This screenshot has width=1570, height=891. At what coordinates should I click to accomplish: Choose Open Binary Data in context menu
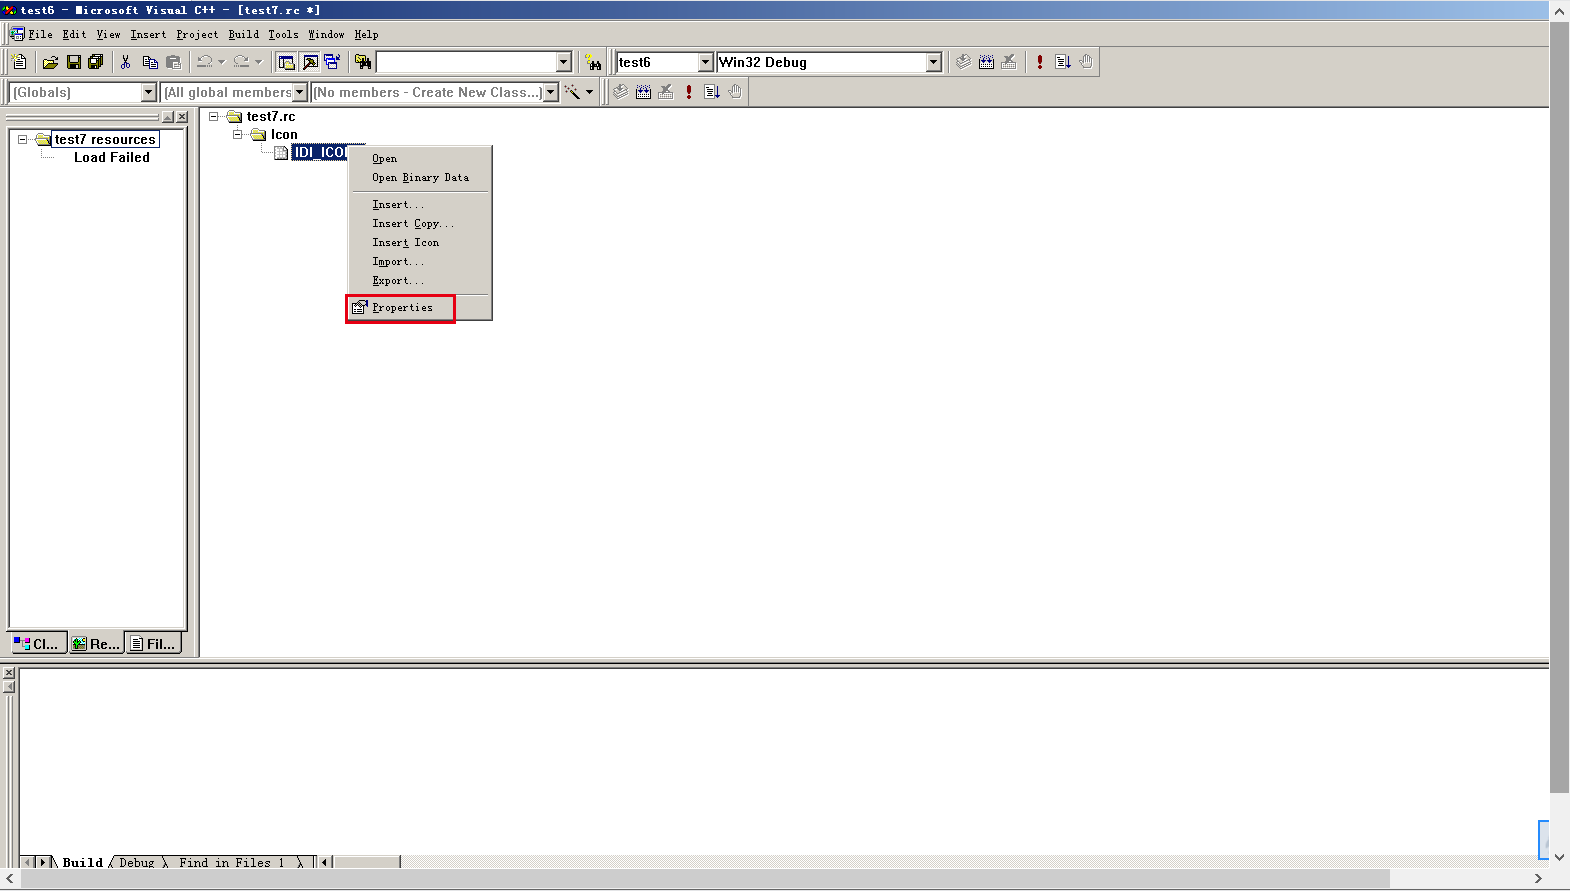420,178
